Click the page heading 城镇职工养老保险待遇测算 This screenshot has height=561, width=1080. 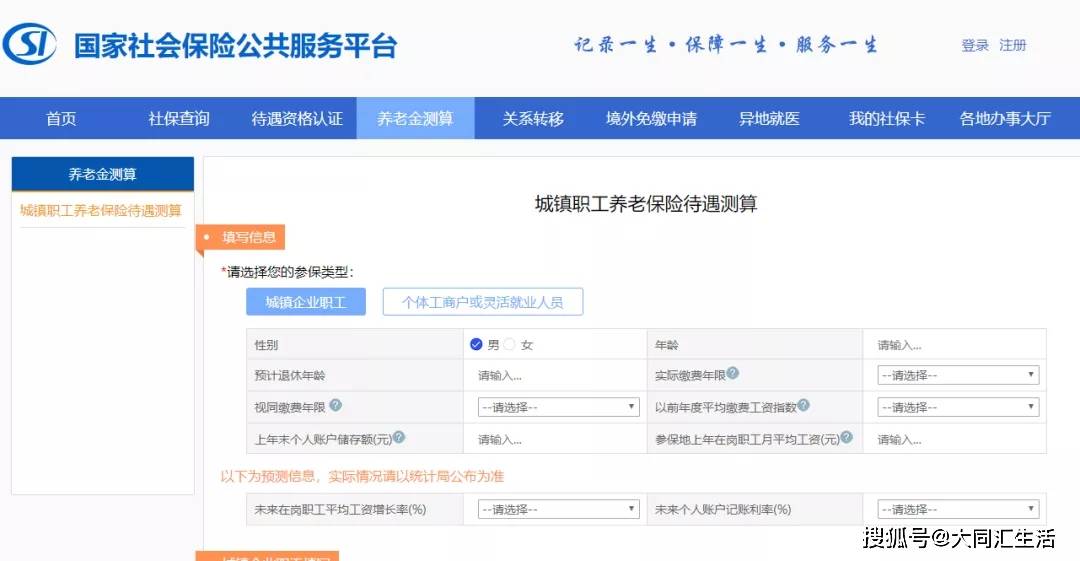646,204
